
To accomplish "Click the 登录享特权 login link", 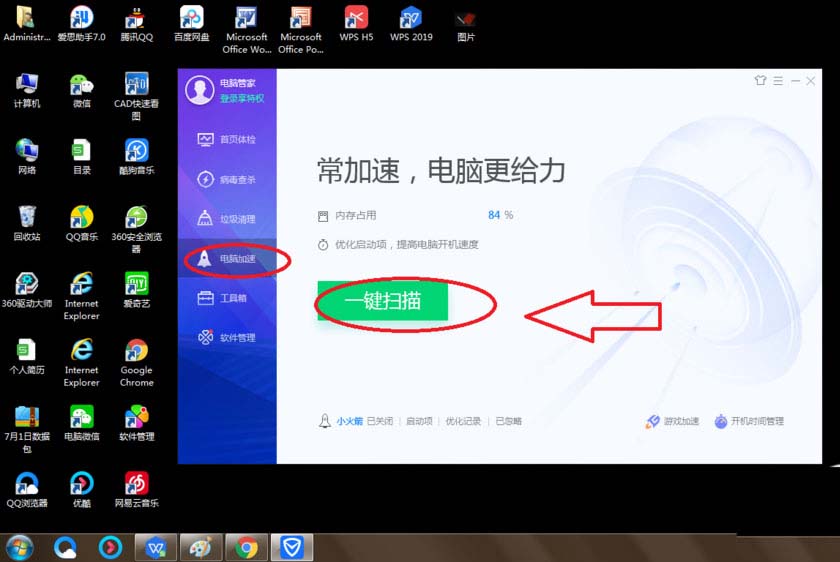I will point(242,99).
